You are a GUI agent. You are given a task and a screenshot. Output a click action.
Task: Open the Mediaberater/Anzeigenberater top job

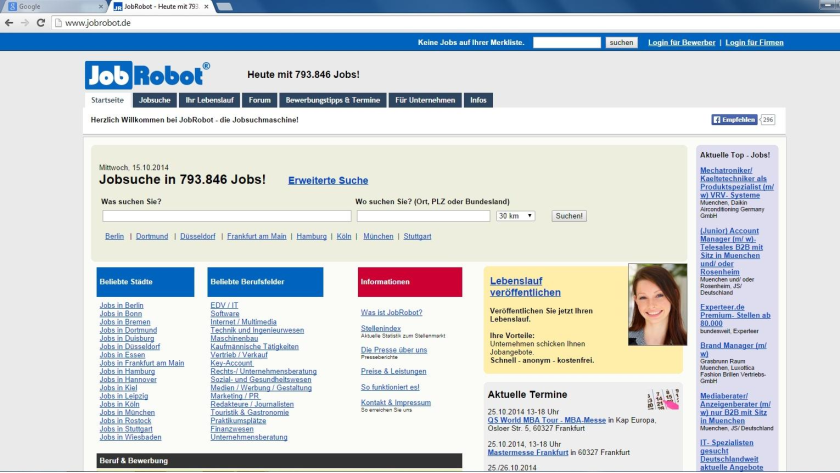click(x=735, y=408)
